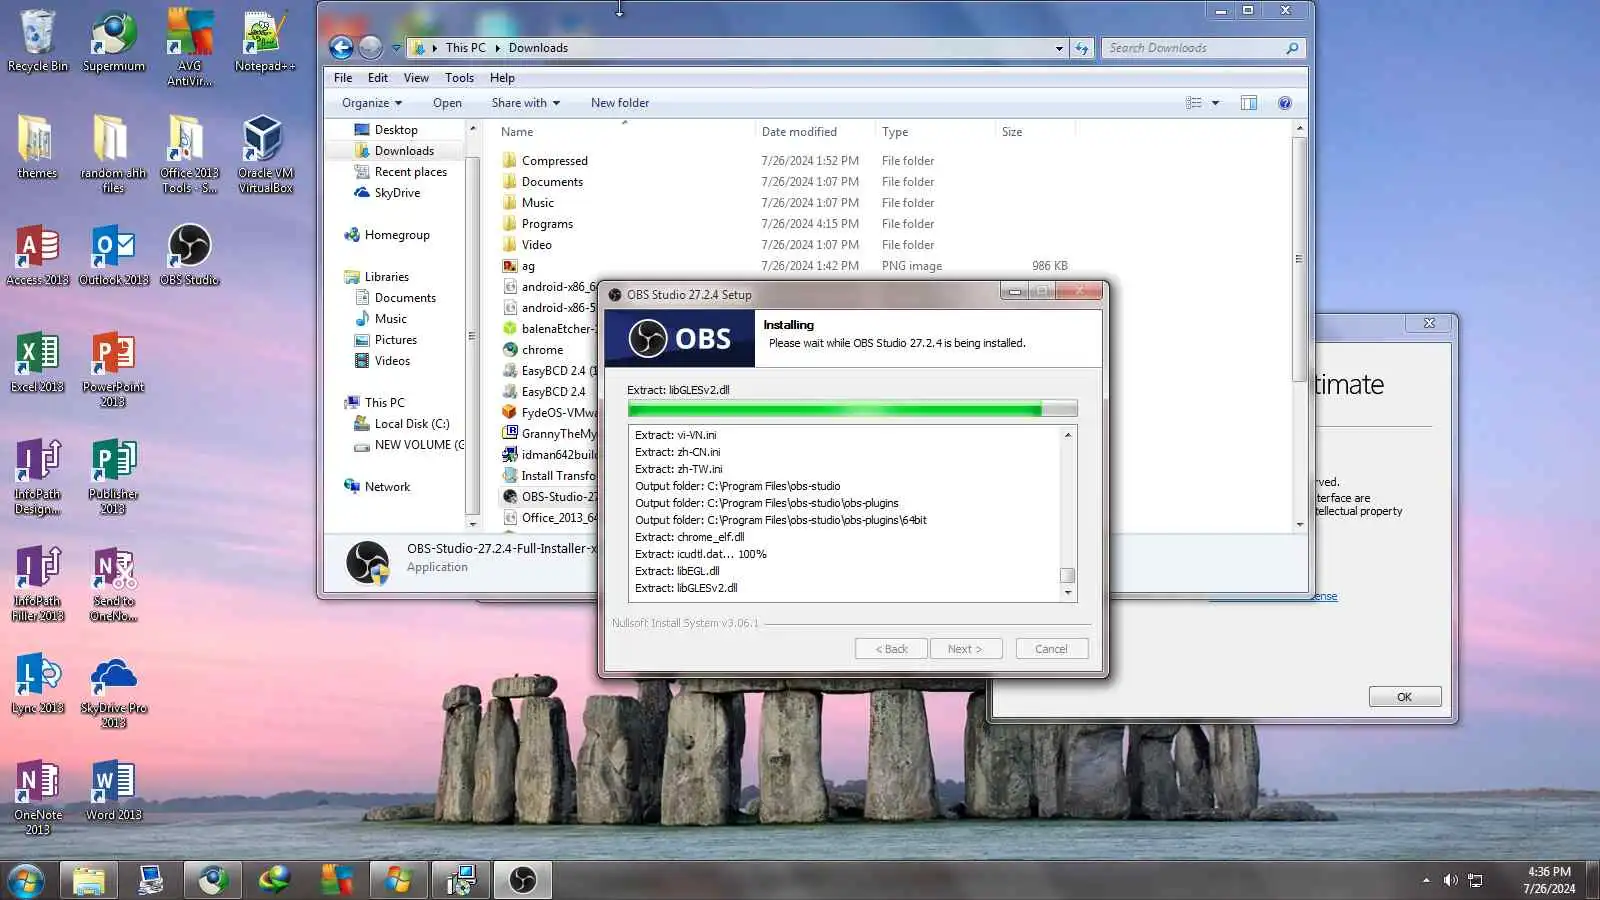Select the OBS Studio desktop shortcut
Image resolution: width=1600 pixels, height=900 pixels.
coord(190,255)
